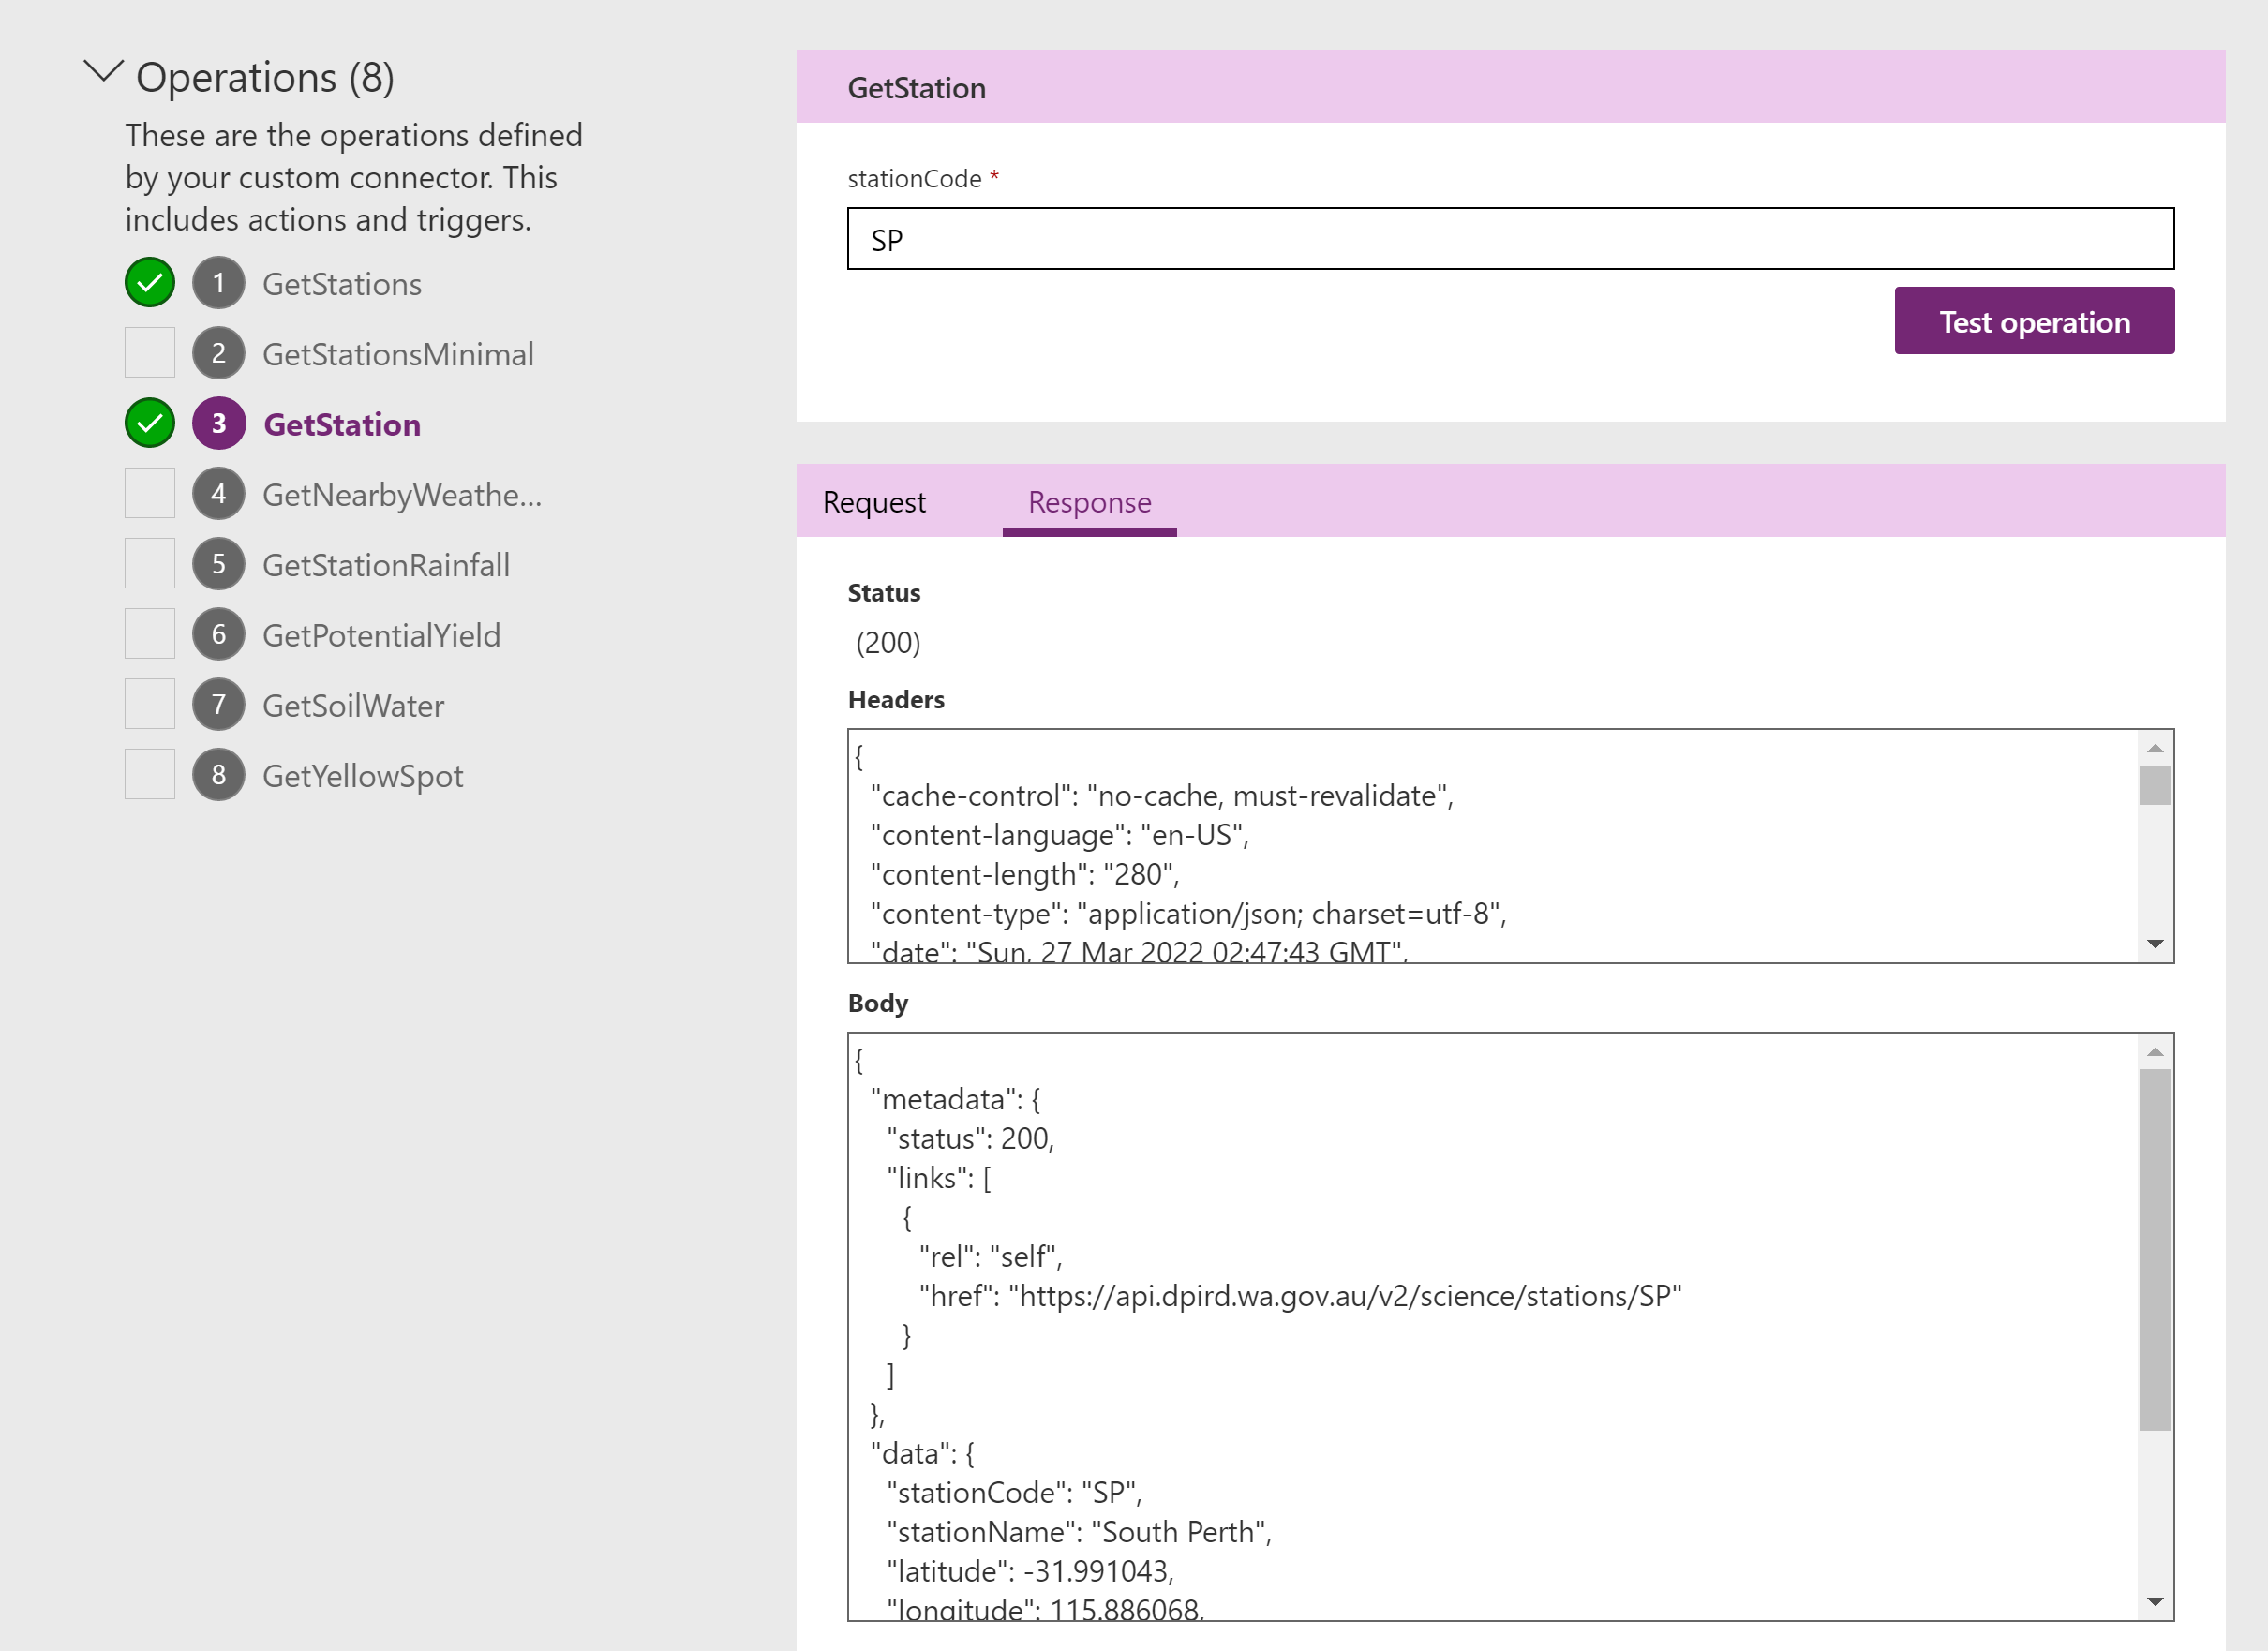This screenshot has height=1651, width=2268.
Task: Select the Response tab
Action: [1089, 502]
